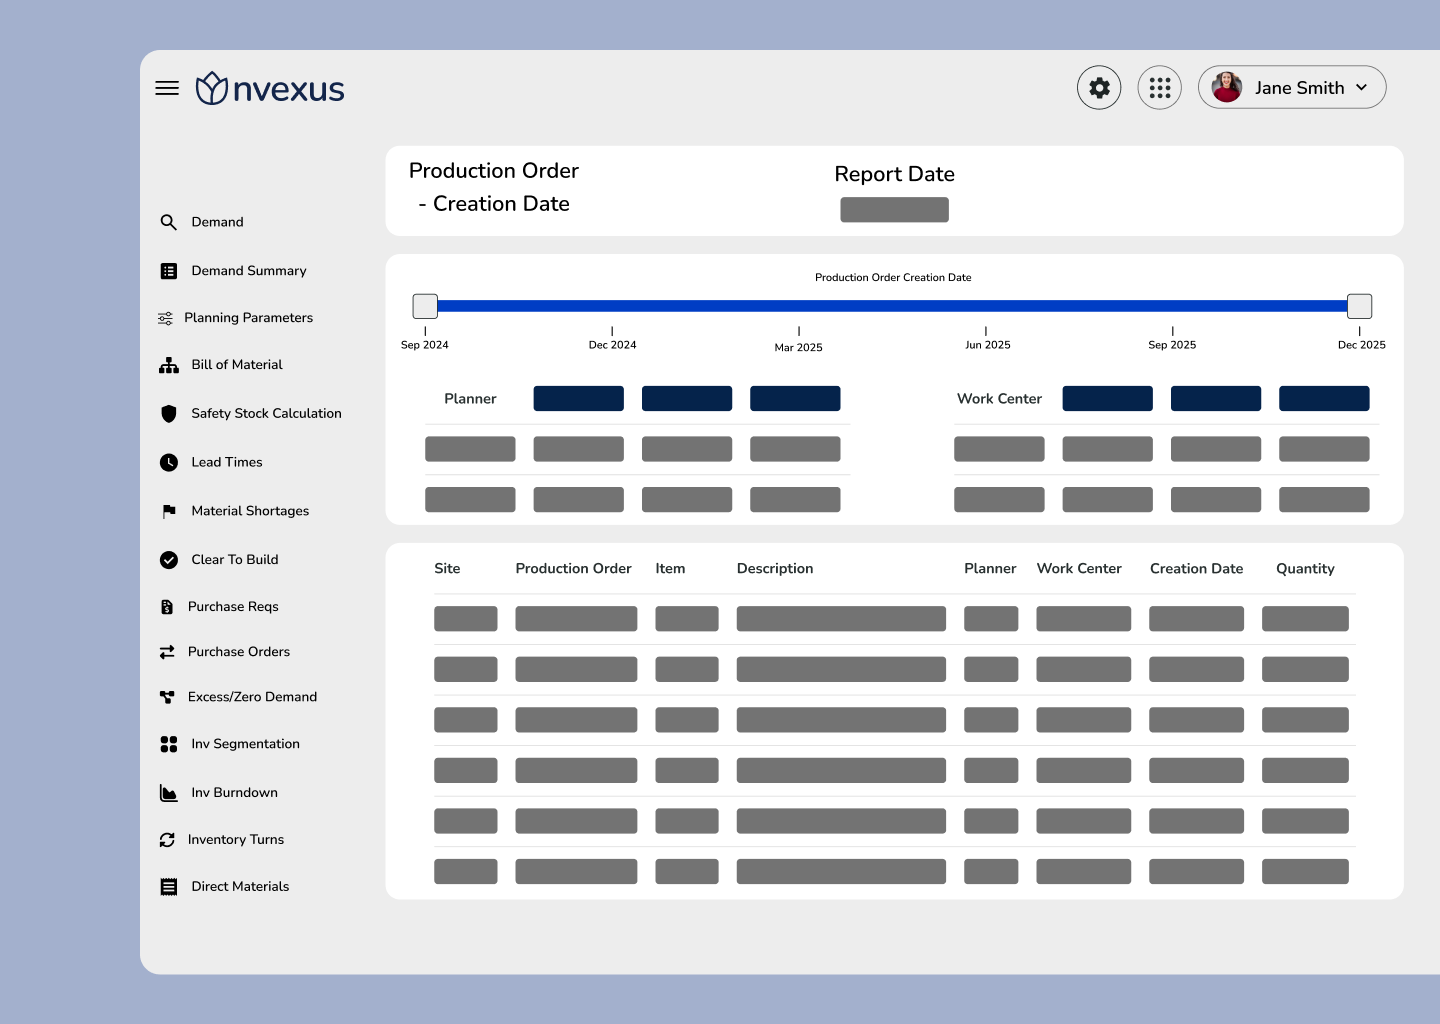Open the hamburger menu icon
Image resolution: width=1440 pixels, height=1024 pixels.
(x=167, y=88)
